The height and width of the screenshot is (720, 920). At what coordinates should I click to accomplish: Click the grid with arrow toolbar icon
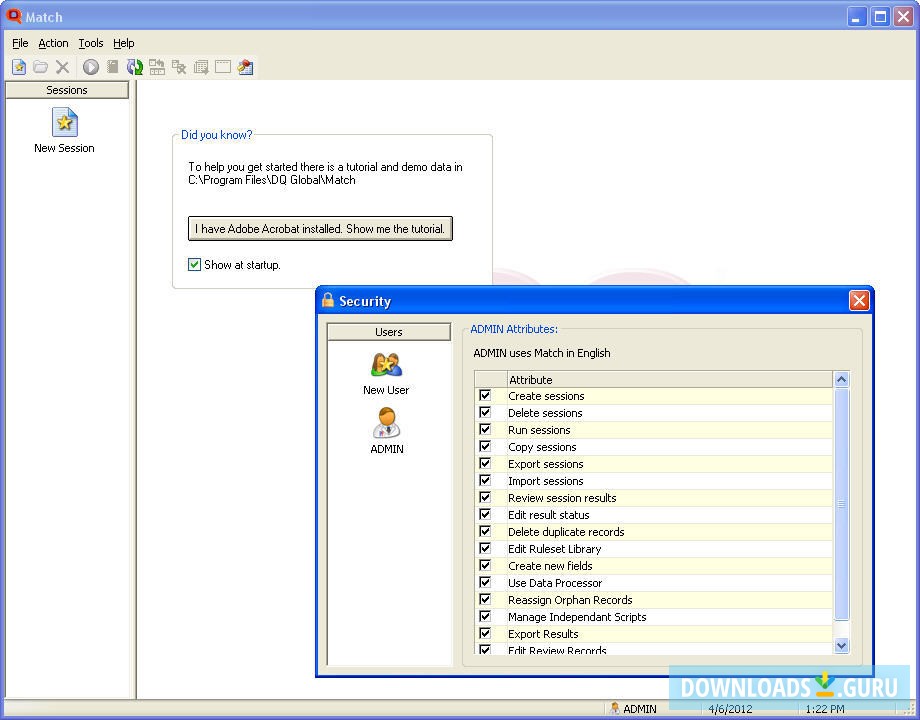coord(157,67)
